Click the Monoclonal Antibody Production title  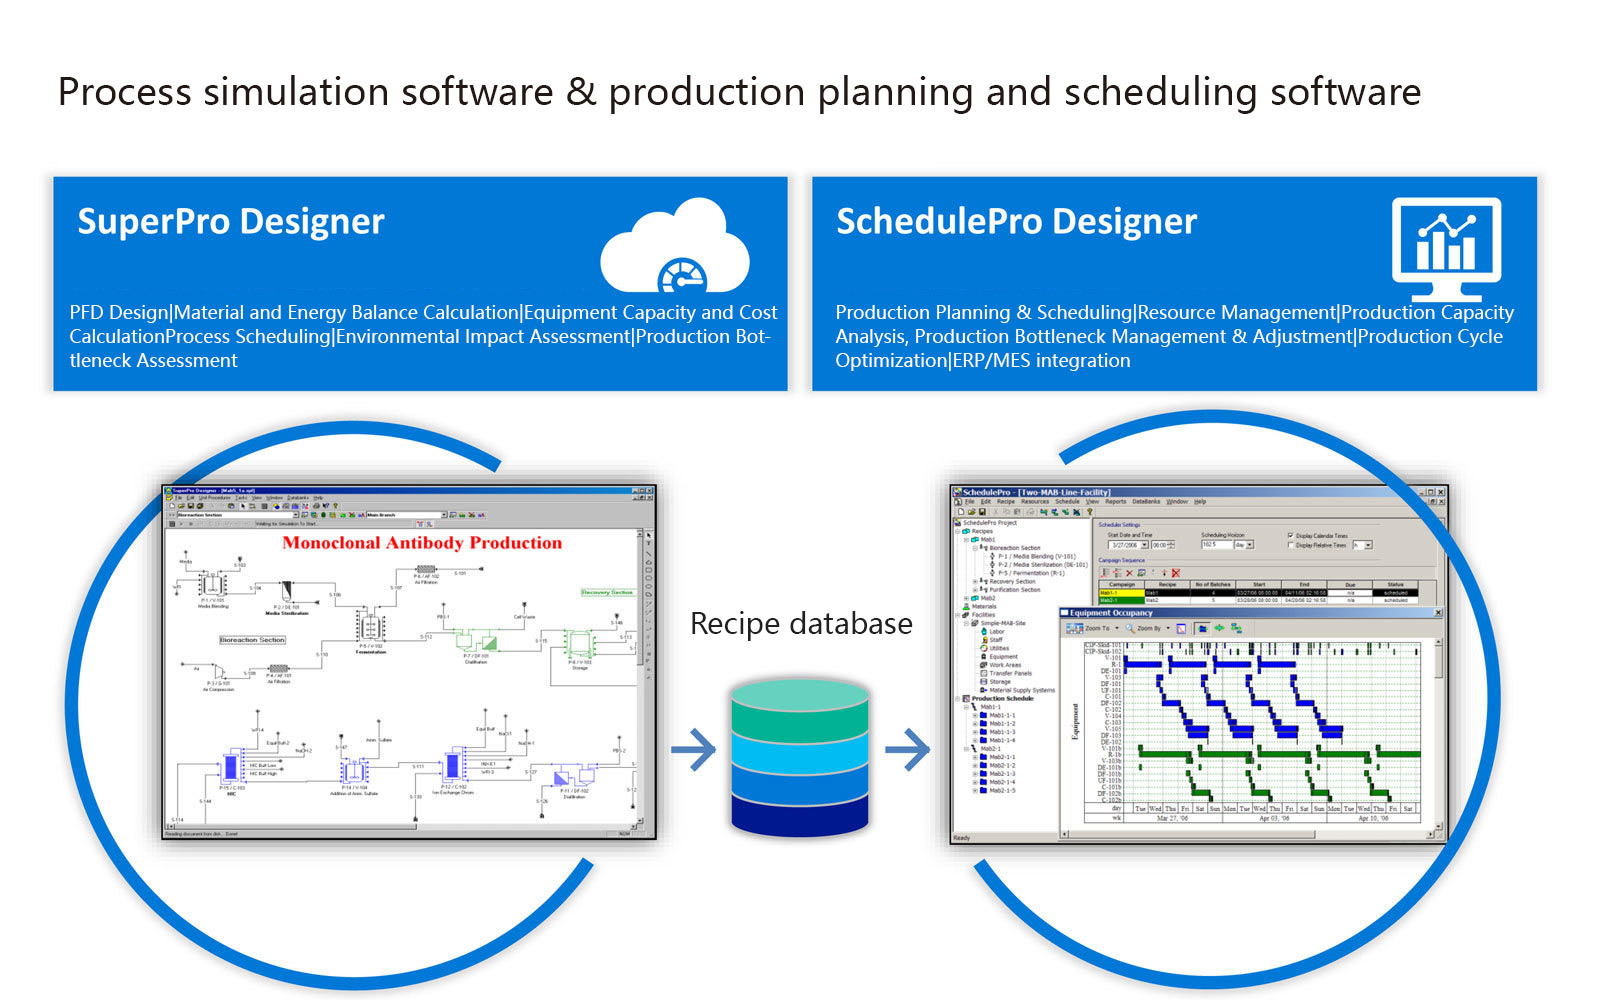(422, 543)
